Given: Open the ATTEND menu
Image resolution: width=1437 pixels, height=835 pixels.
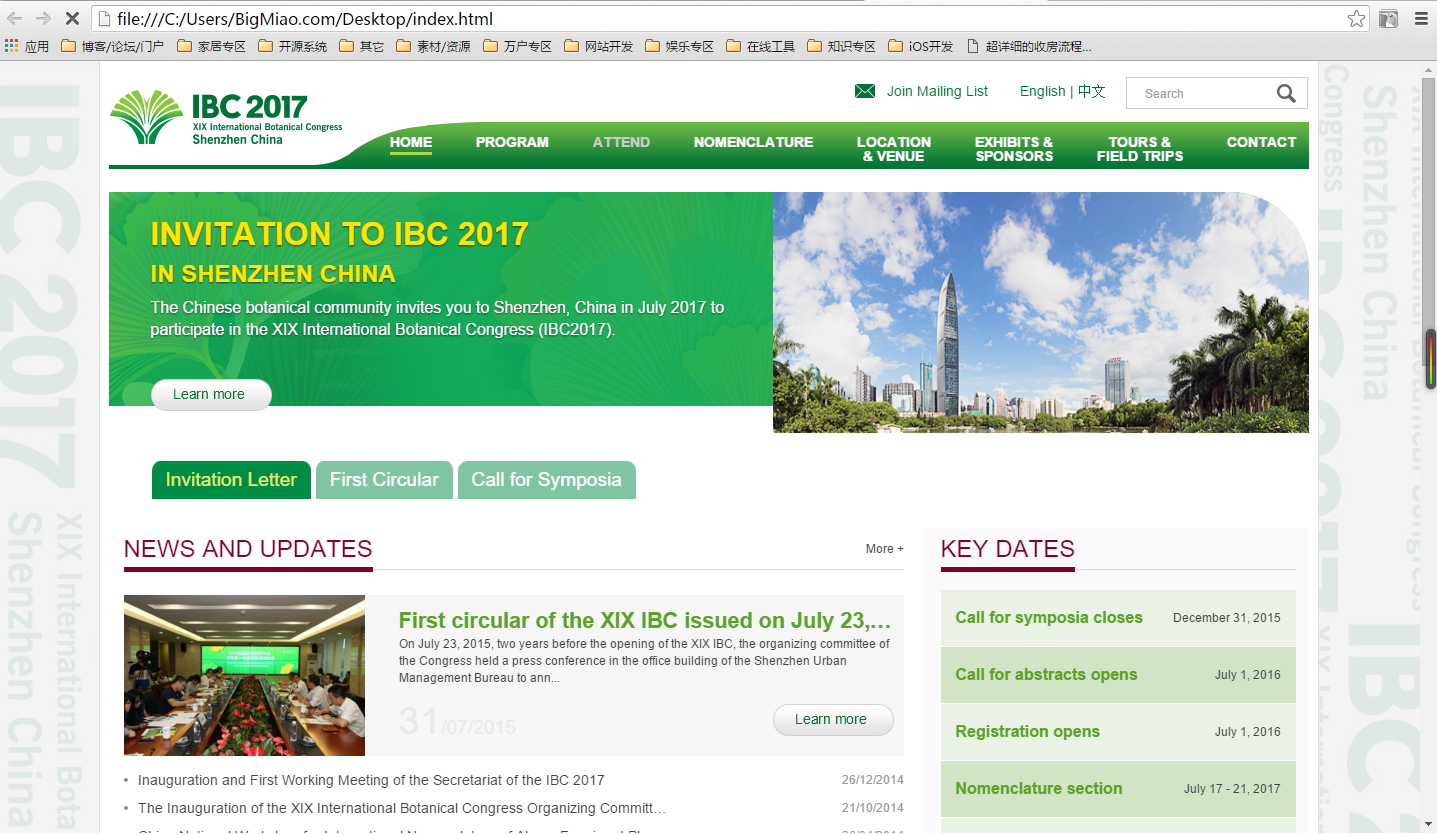Looking at the screenshot, I should coord(621,142).
